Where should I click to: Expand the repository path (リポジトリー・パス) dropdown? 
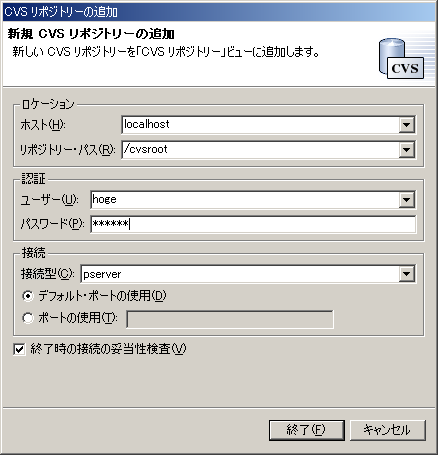click(407, 150)
